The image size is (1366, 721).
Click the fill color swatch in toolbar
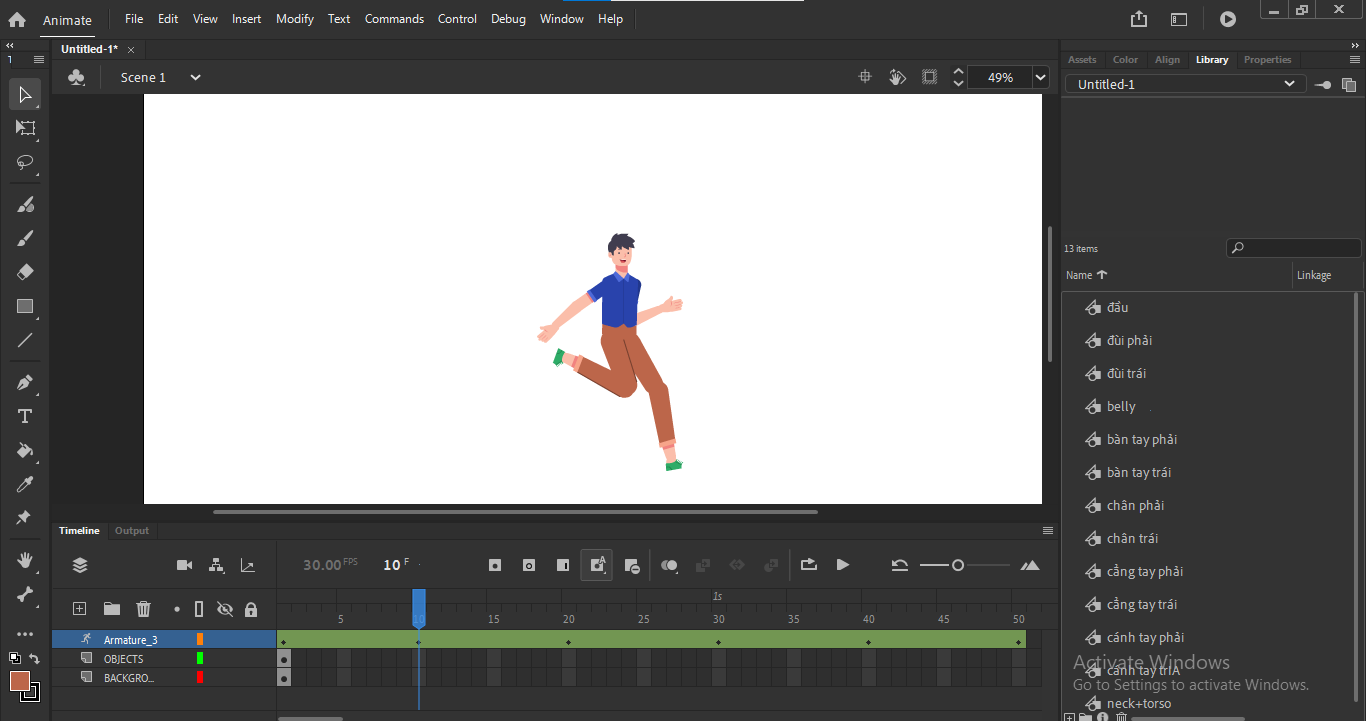20,681
